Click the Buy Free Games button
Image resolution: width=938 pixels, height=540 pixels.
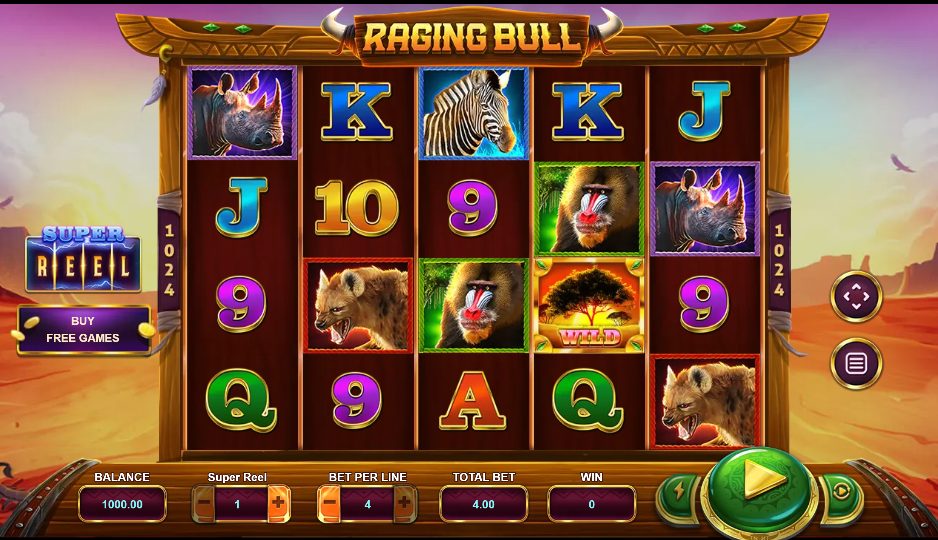pos(83,330)
